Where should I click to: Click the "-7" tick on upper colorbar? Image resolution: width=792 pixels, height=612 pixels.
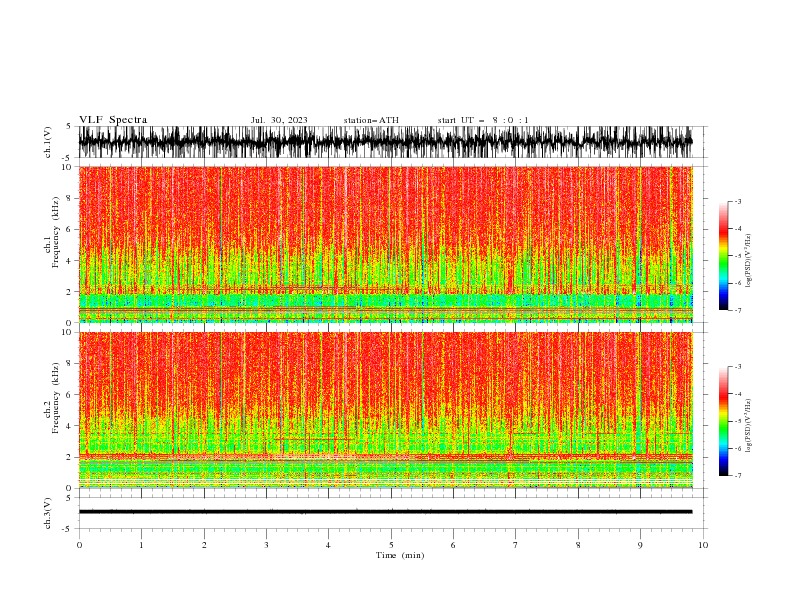coord(737,310)
